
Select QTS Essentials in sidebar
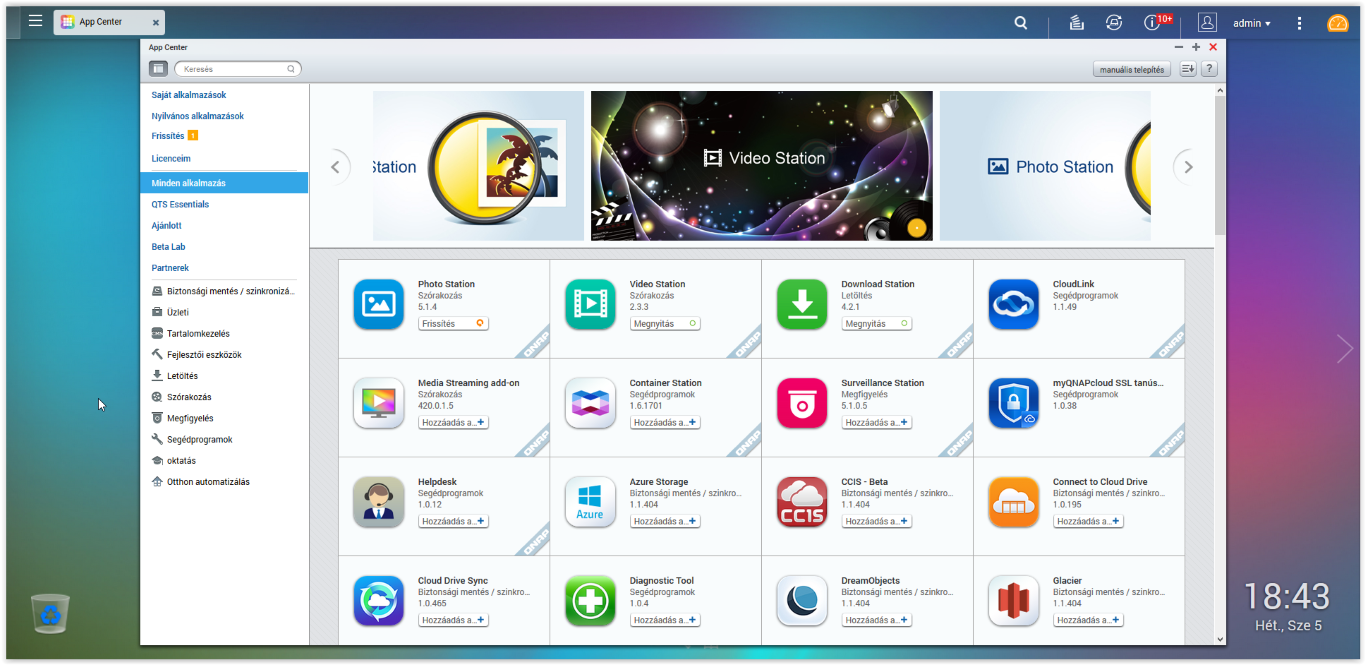click(180, 204)
